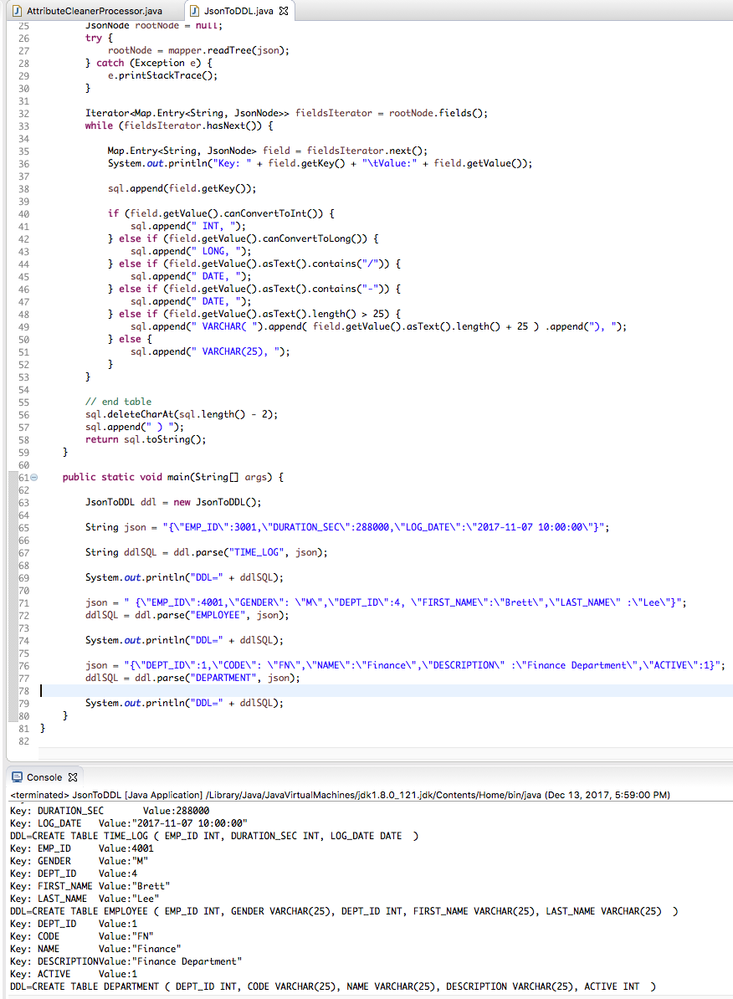The width and height of the screenshot is (733, 999).
Task: Click the 'TIME_LOG' string in ddl.parse call
Action: (257, 552)
